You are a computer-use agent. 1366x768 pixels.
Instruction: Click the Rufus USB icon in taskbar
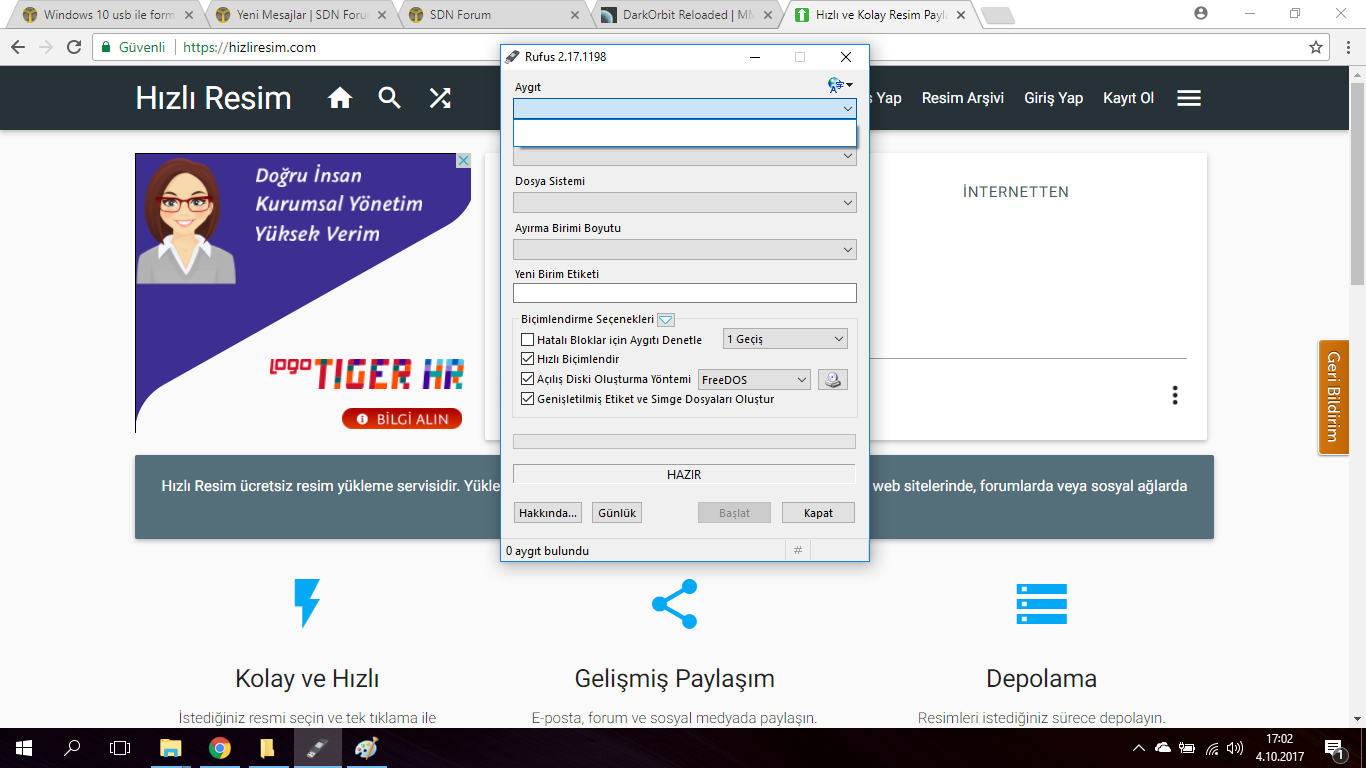pos(318,748)
